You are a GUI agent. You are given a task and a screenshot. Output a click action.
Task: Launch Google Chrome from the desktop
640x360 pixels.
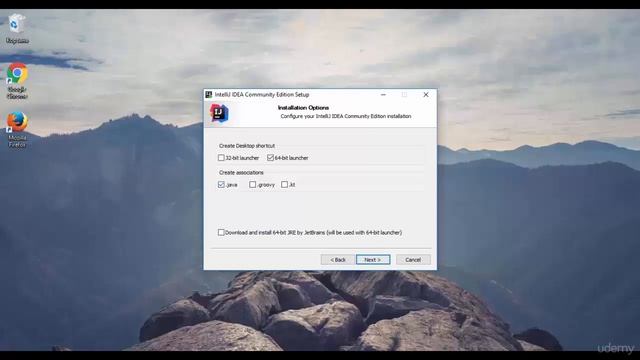(17, 81)
